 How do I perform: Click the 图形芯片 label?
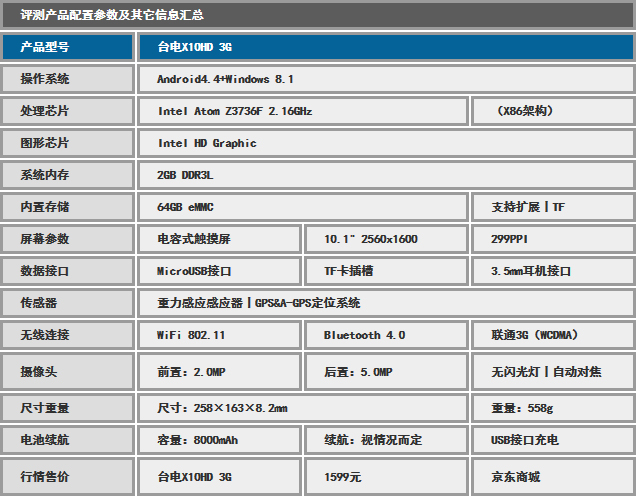68,143
